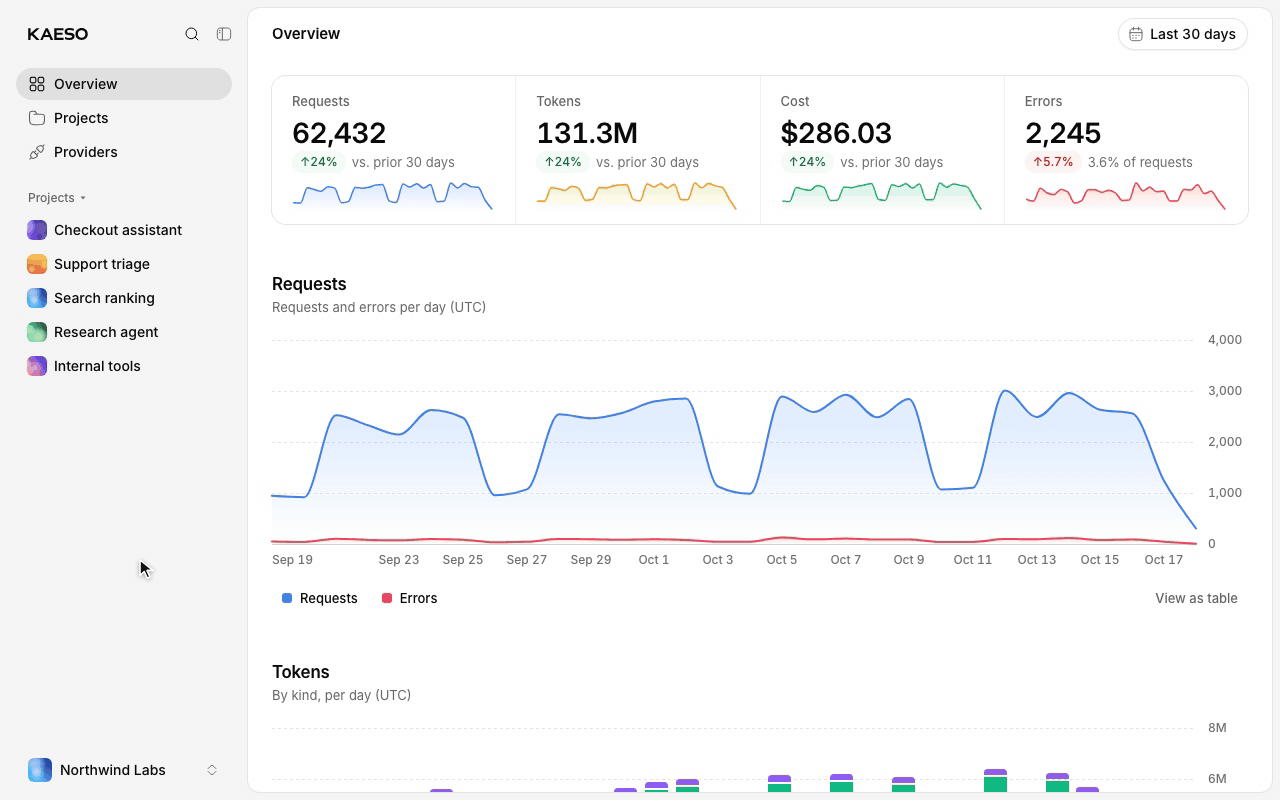Open the Checkout assistant project
Screen dimensions: 1280x800
pyautogui.click(x=124, y=230)
